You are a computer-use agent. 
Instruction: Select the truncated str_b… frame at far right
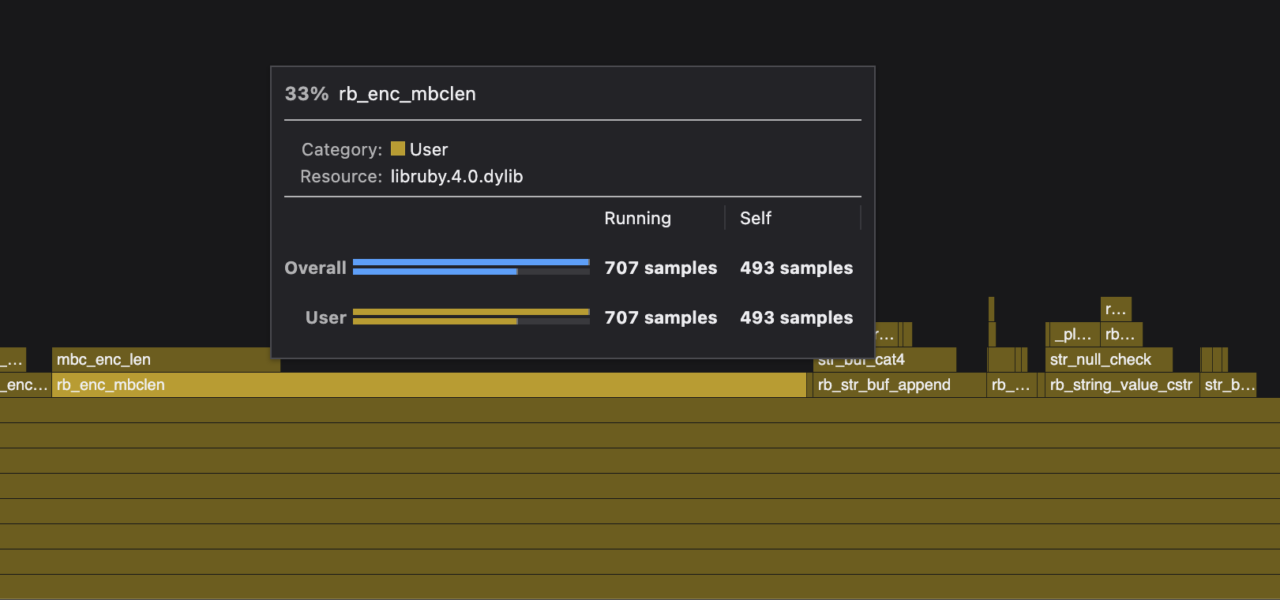(1228, 385)
